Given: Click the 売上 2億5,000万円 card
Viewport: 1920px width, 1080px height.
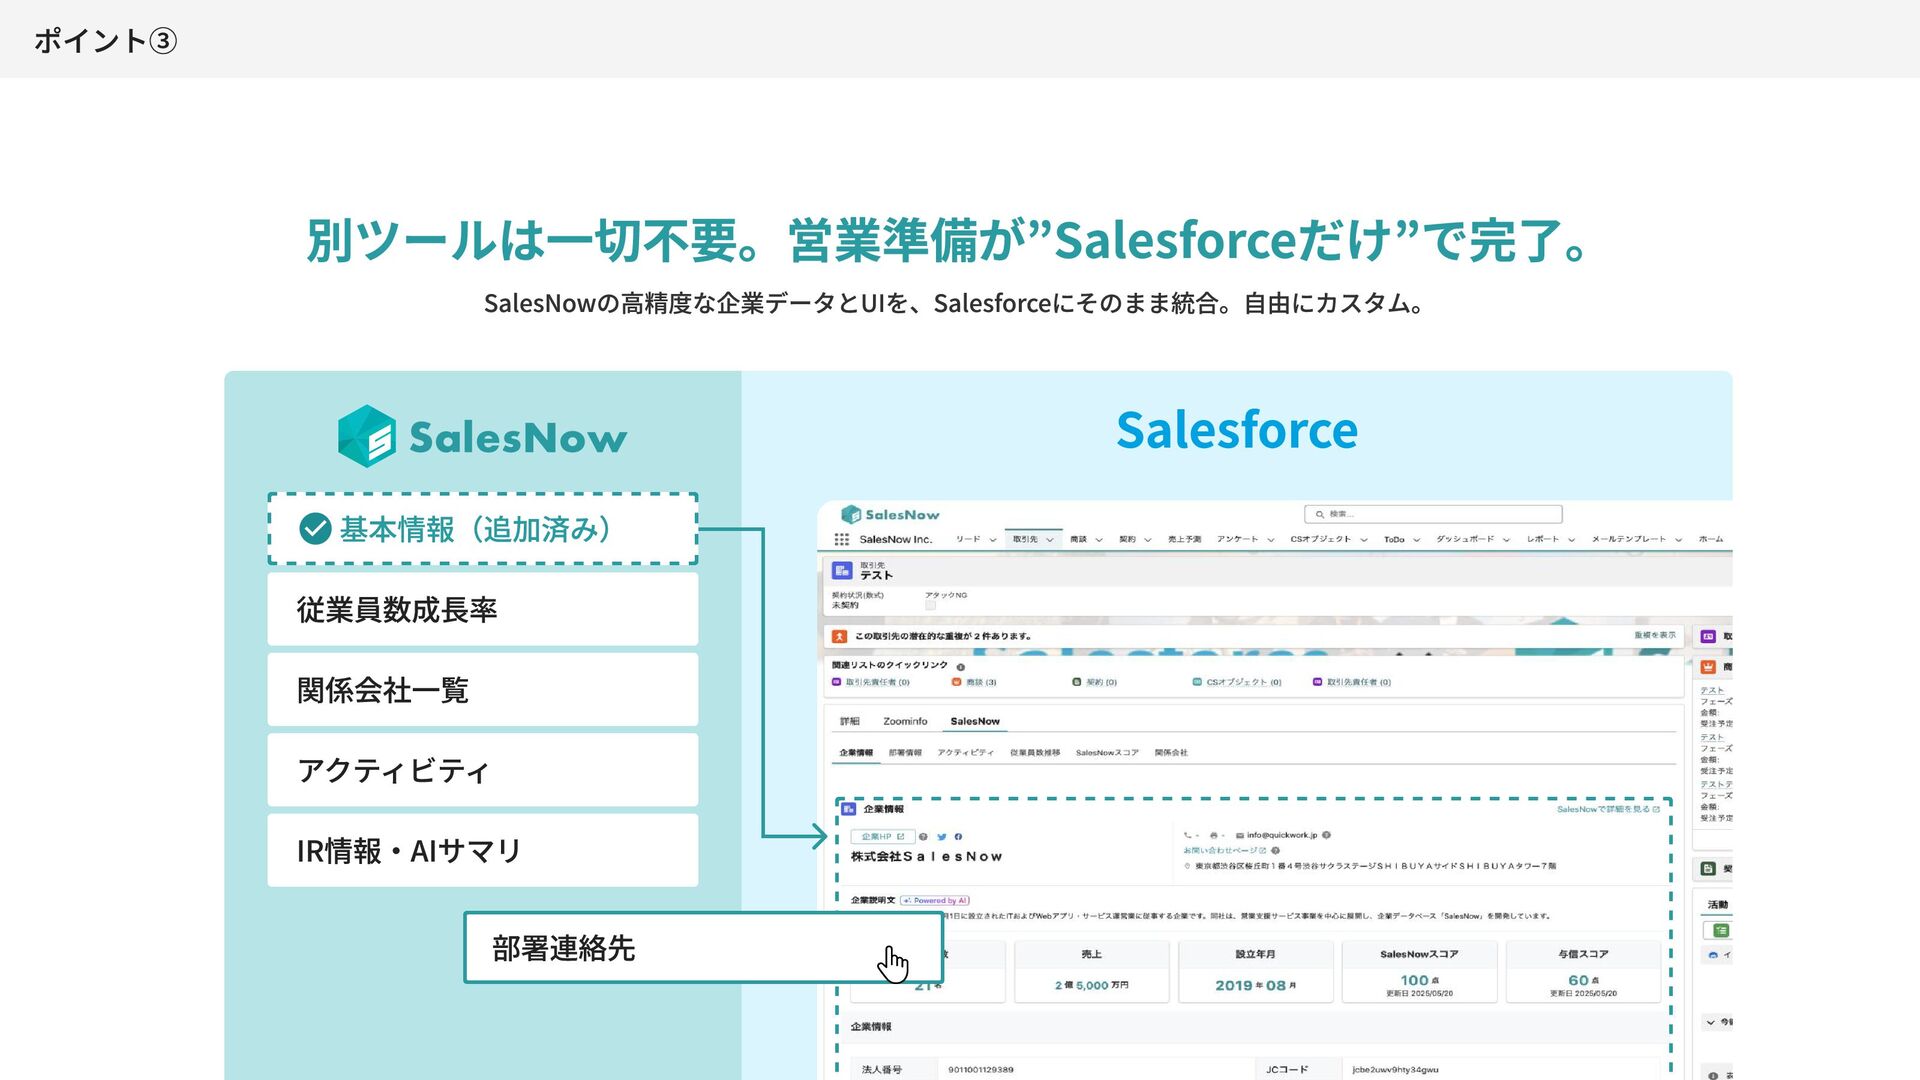Looking at the screenshot, I should [x=1091, y=971].
